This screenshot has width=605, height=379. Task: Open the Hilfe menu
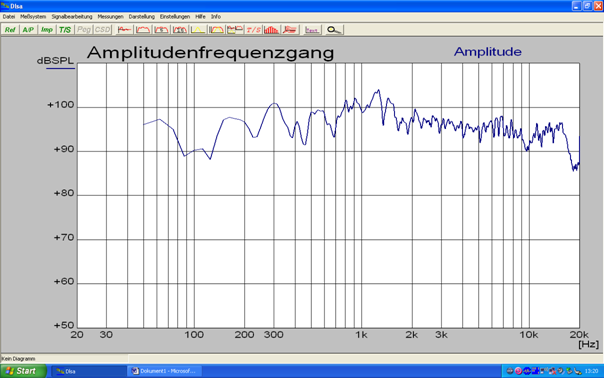pyautogui.click(x=200, y=17)
